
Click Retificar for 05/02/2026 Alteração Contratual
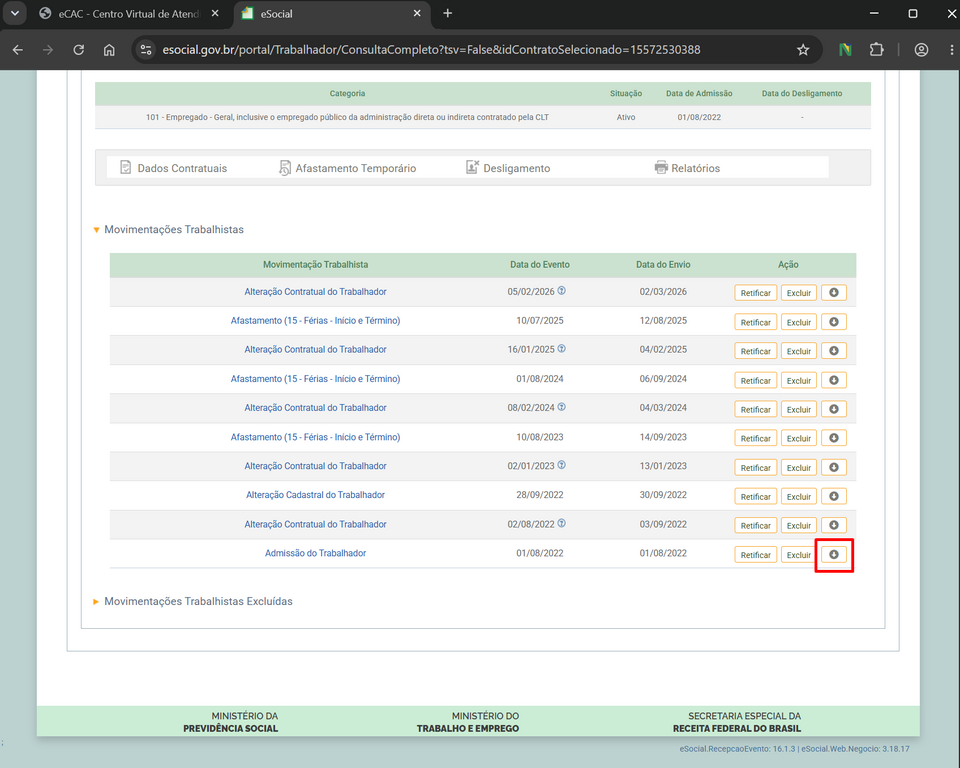pos(756,293)
